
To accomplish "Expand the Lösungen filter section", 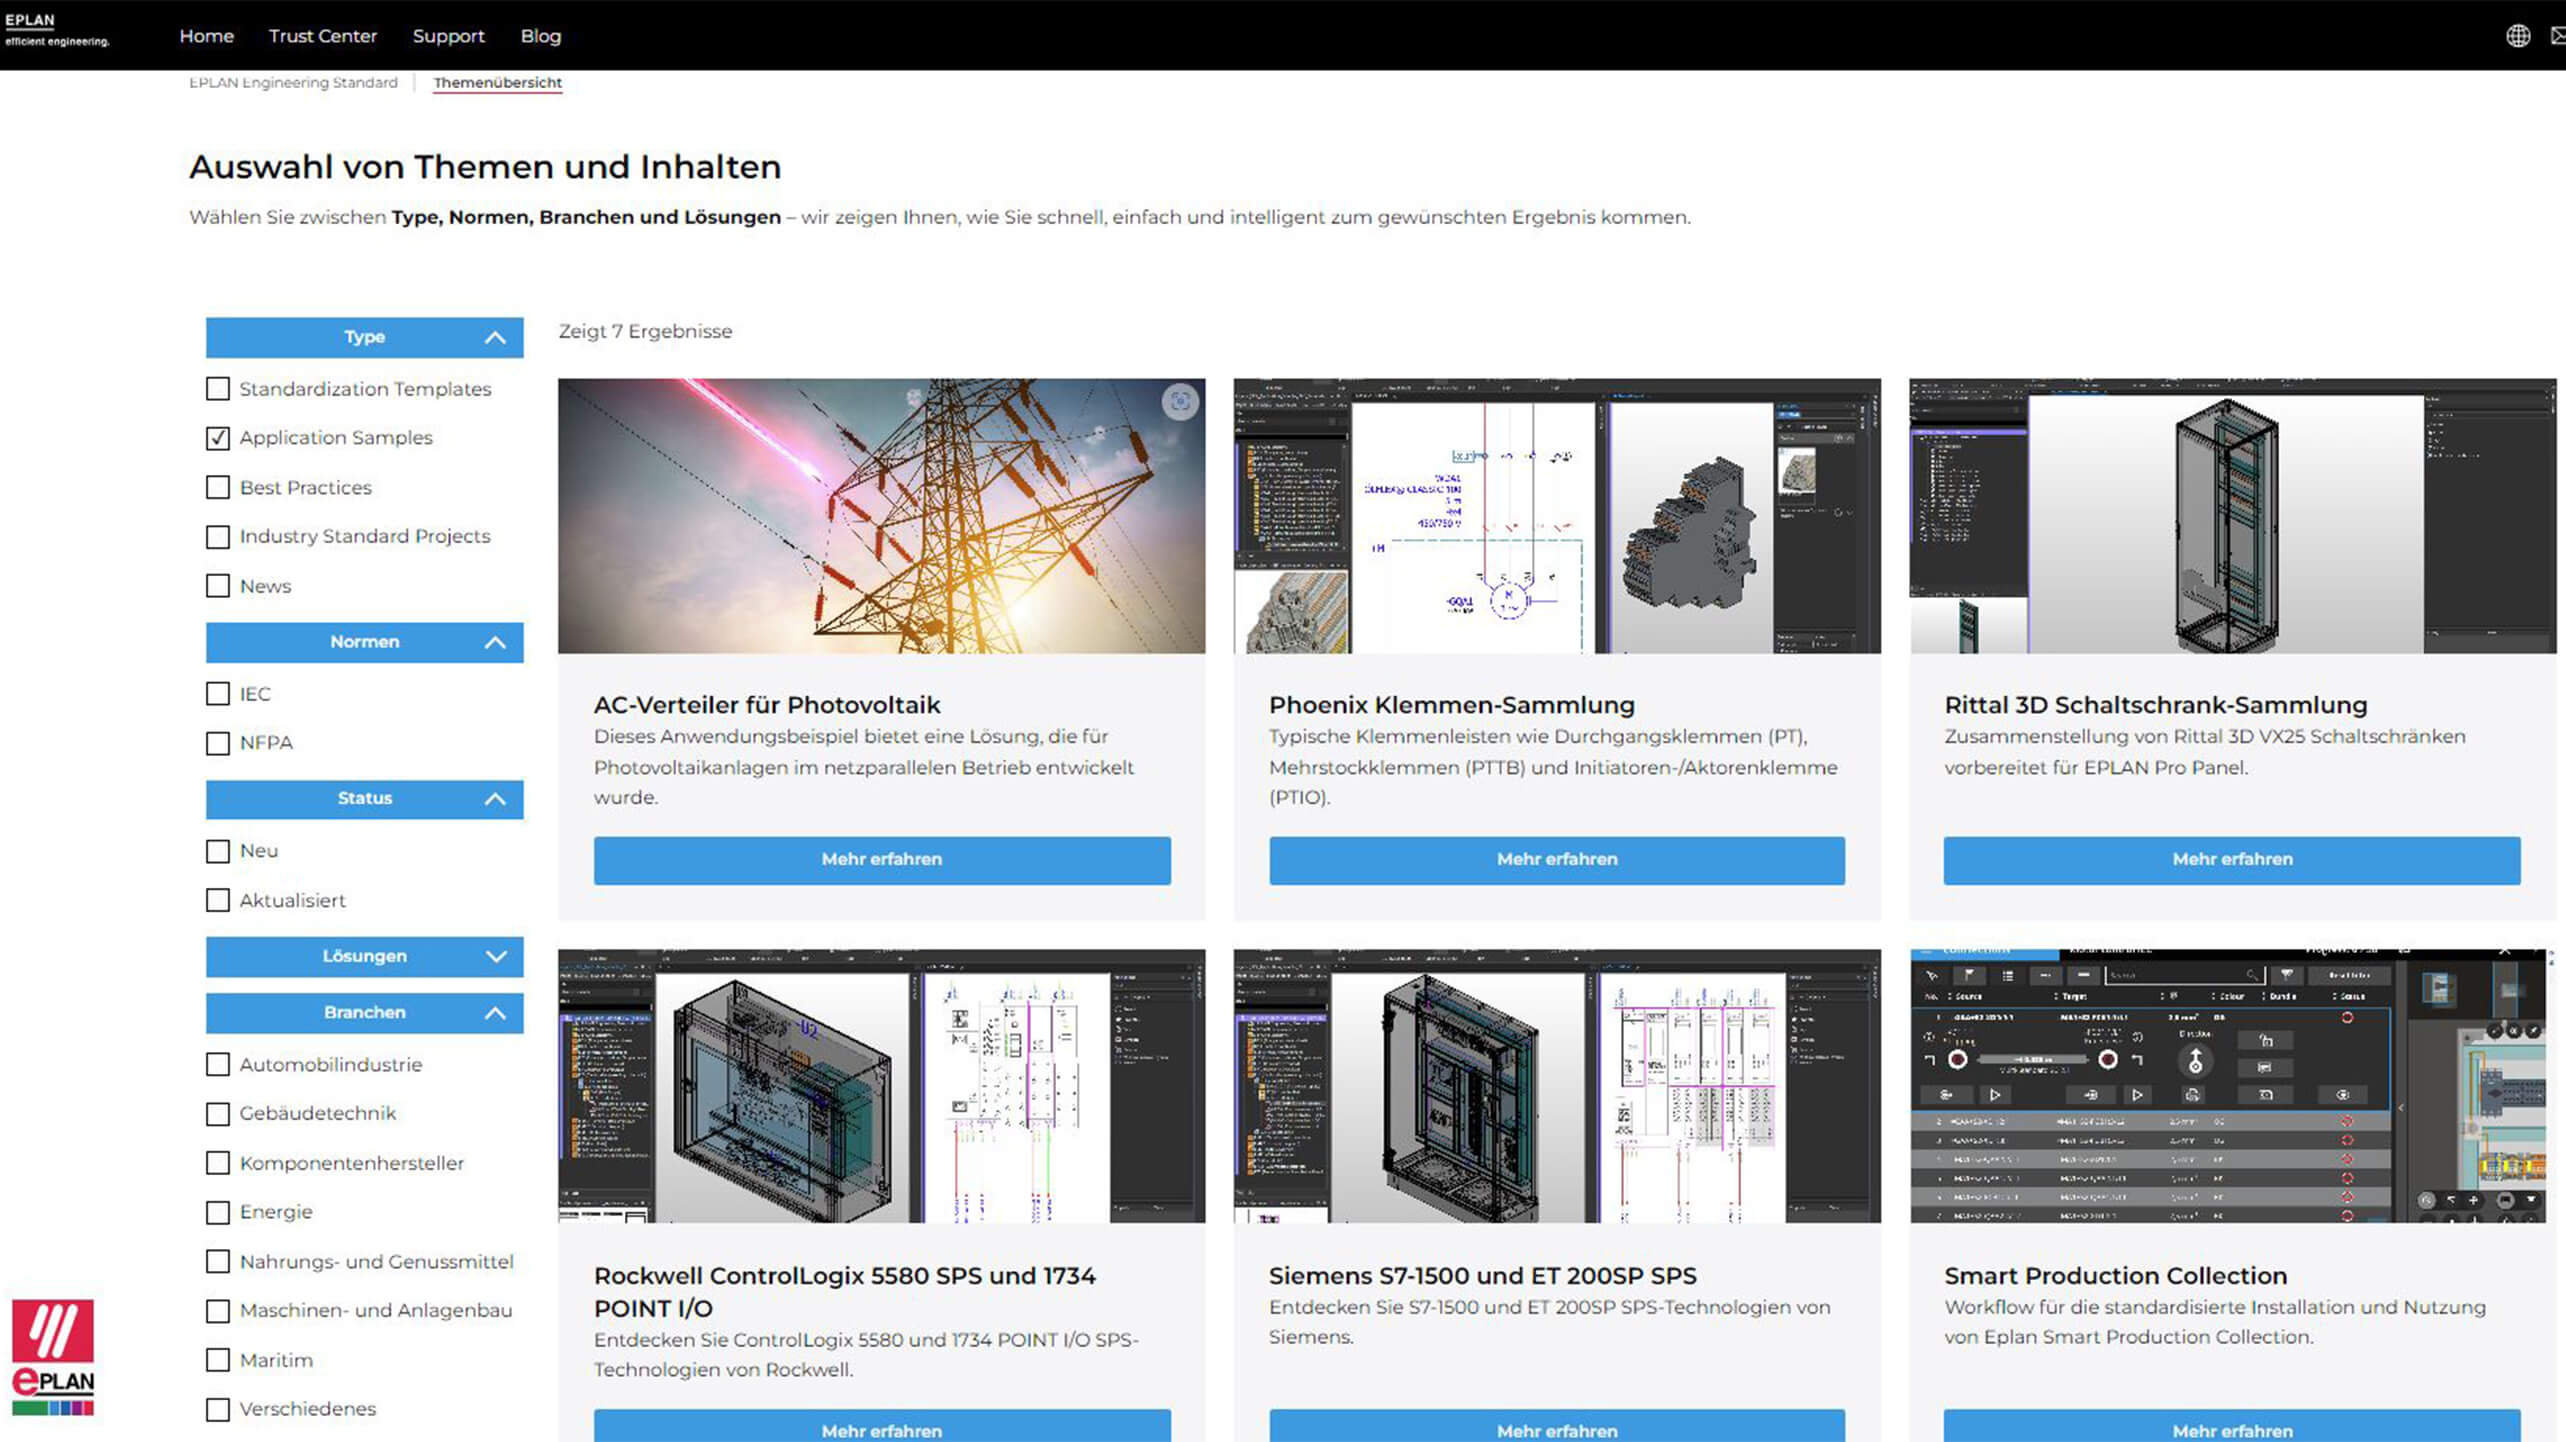I will tap(365, 956).
